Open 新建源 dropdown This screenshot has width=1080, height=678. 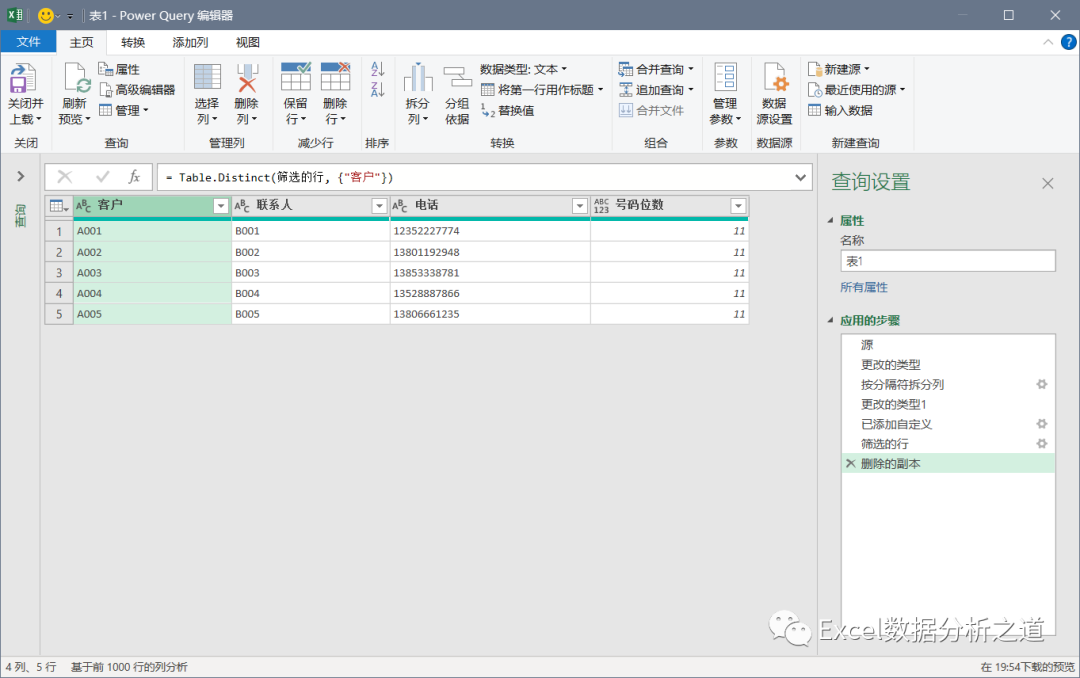[838, 69]
